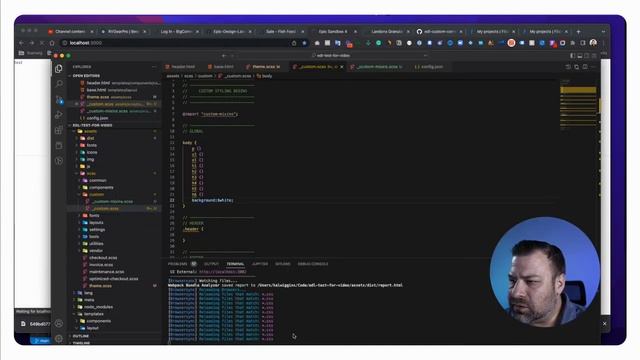Switch to the Channel content browser tab
This screenshot has width=640, height=360.
[70, 31]
